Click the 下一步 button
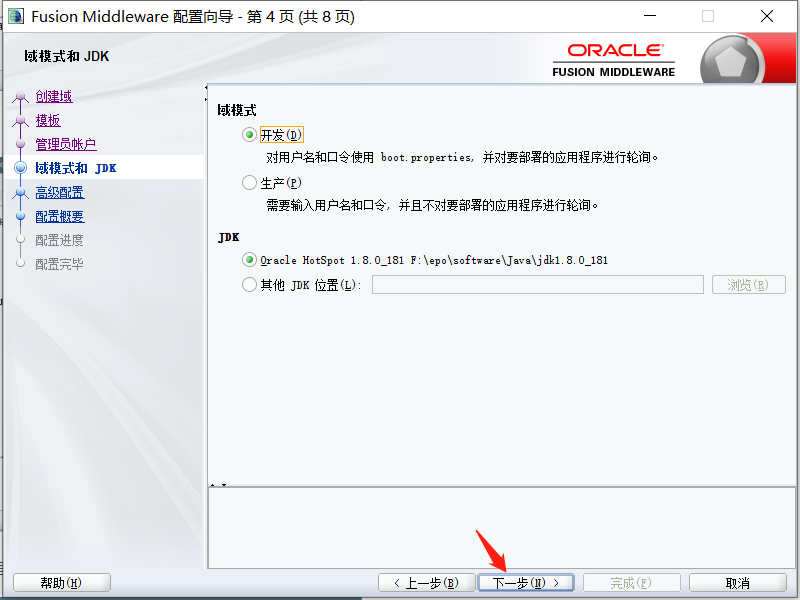 point(525,581)
